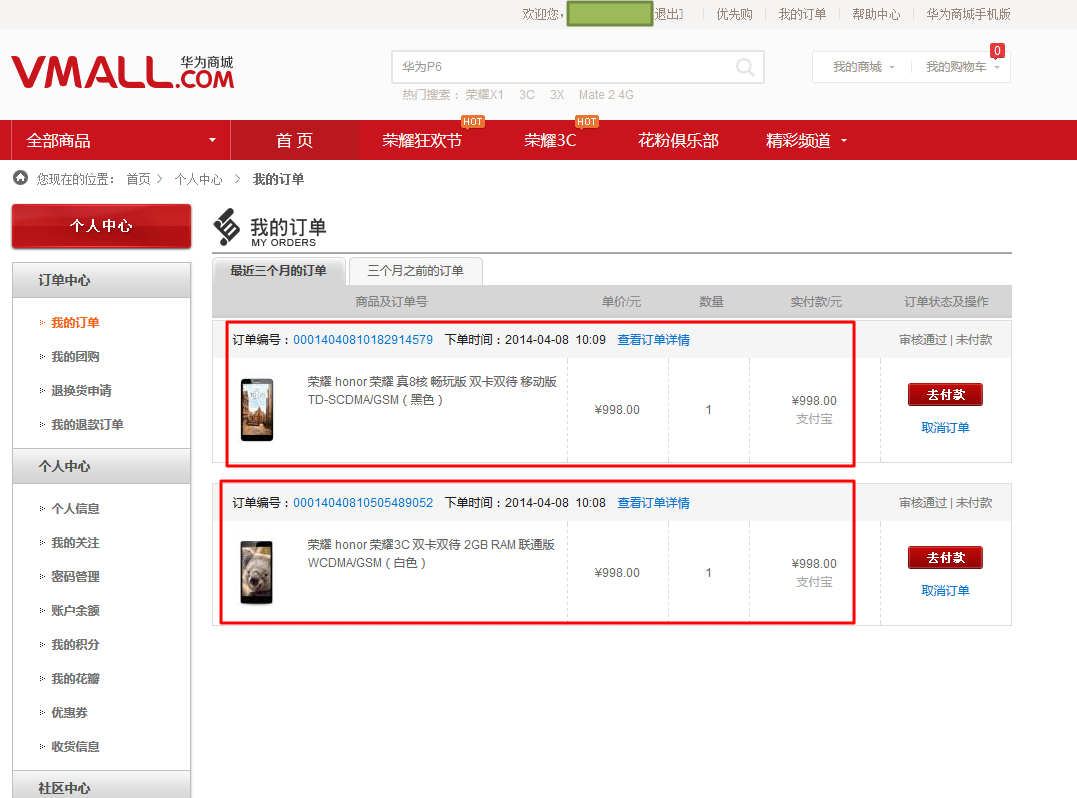1077x798 pixels.
Task: Open the 荣耀3C 联通版 product title
Action: [431, 554]
